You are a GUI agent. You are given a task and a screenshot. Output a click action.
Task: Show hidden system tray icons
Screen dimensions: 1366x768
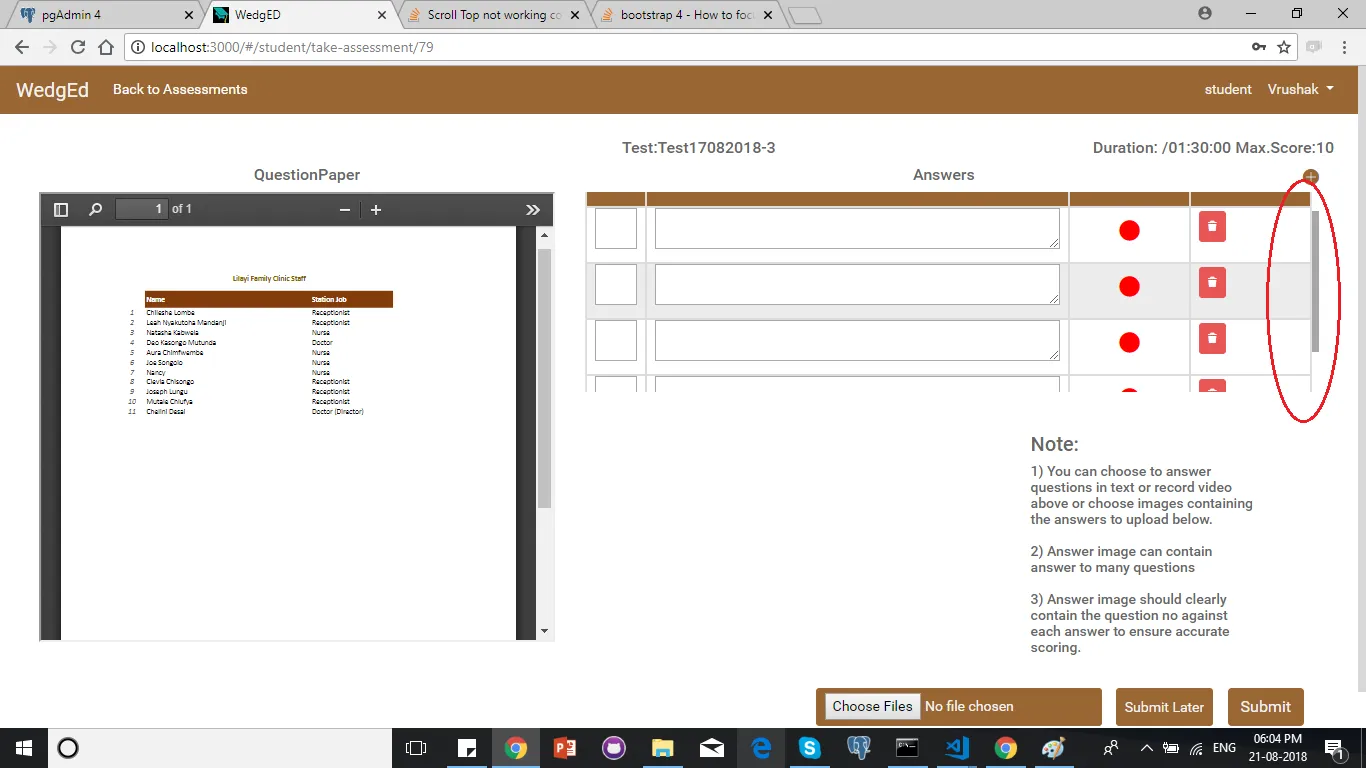click(x=1146, y=748)
